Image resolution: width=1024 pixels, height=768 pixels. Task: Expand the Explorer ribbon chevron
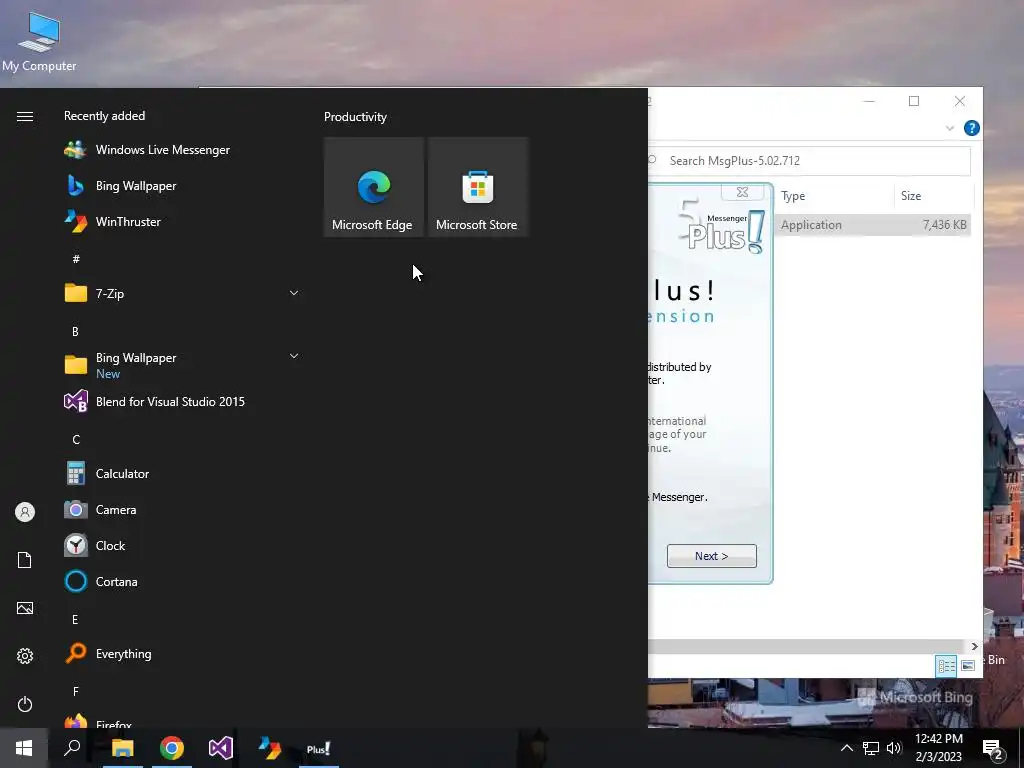click(950, 128)
